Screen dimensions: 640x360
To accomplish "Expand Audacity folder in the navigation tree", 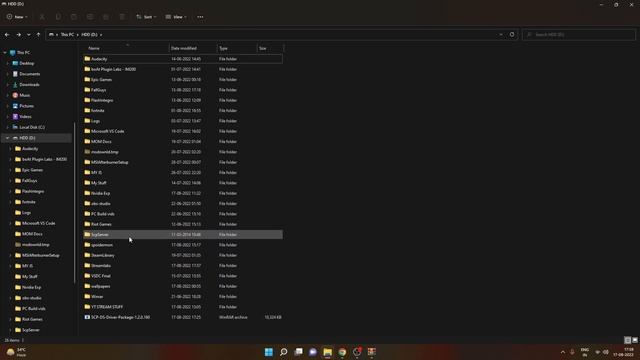I will point(10,149).
